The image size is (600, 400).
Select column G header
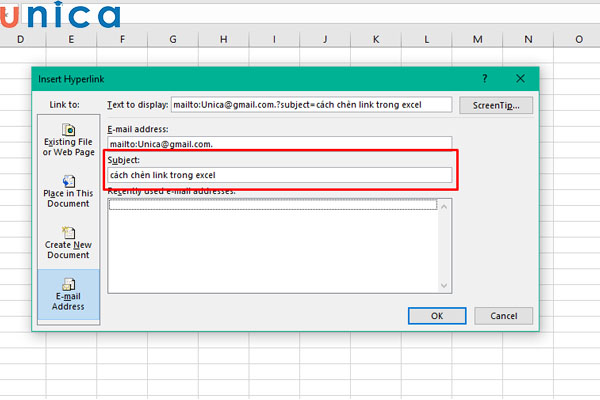click(173, 39)
